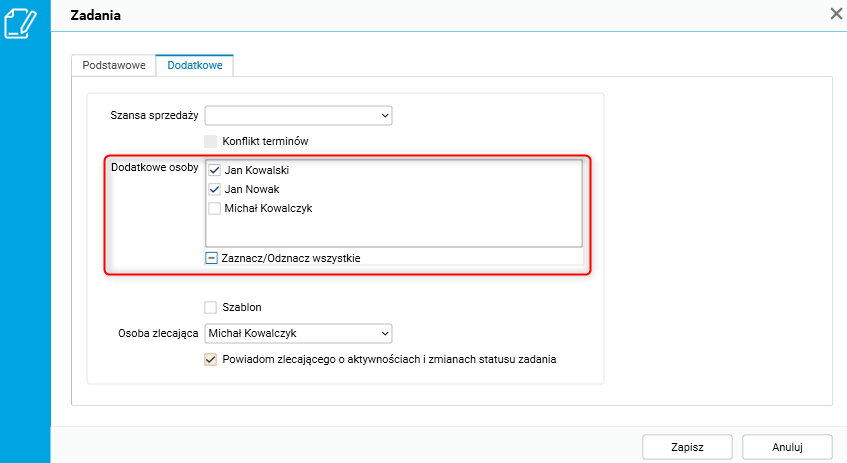
Task: Toggle the Zaznacz/Odznacz wszystkie checkbox
Action: click(212, 258)
